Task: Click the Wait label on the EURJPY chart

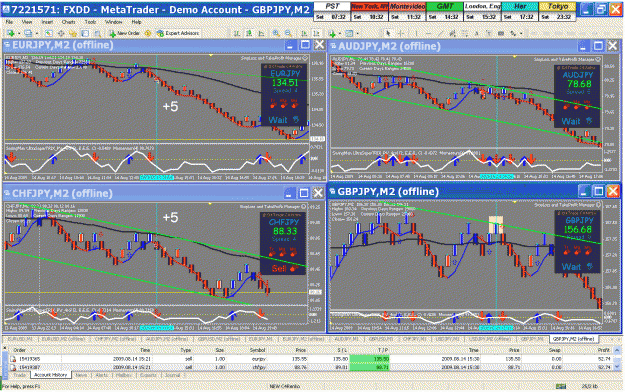Action: (278, 120)
